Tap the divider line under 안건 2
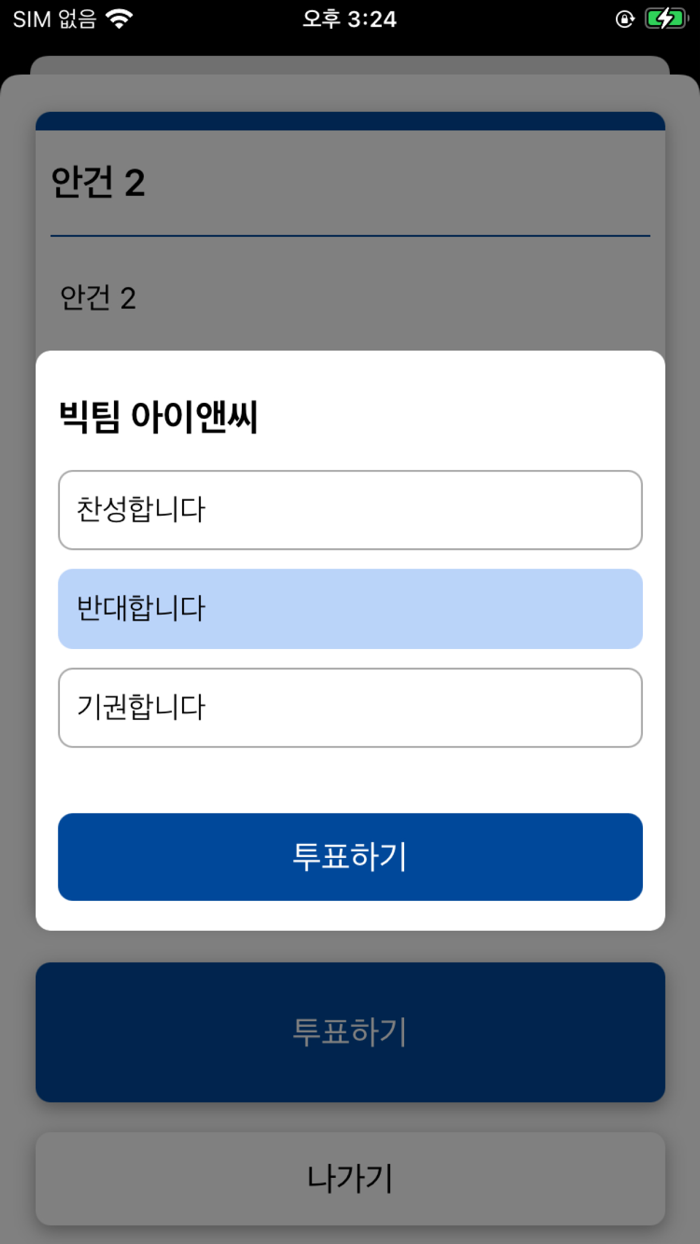Screen dimensions: 700x1244 click(x=350, y=236)
